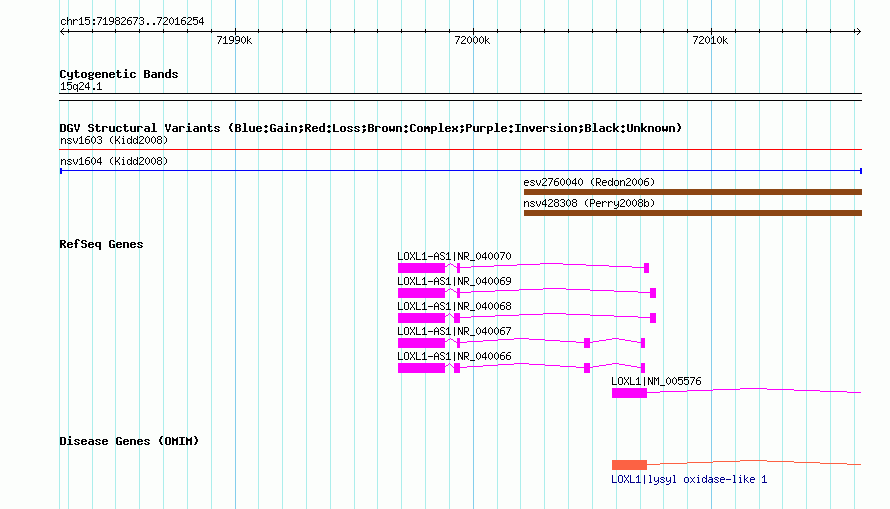This screenshot has height=509, width=890.
Task: Open LOXL1|NM_005576 RefSeq gene label
Action: [x=656, y=381]
